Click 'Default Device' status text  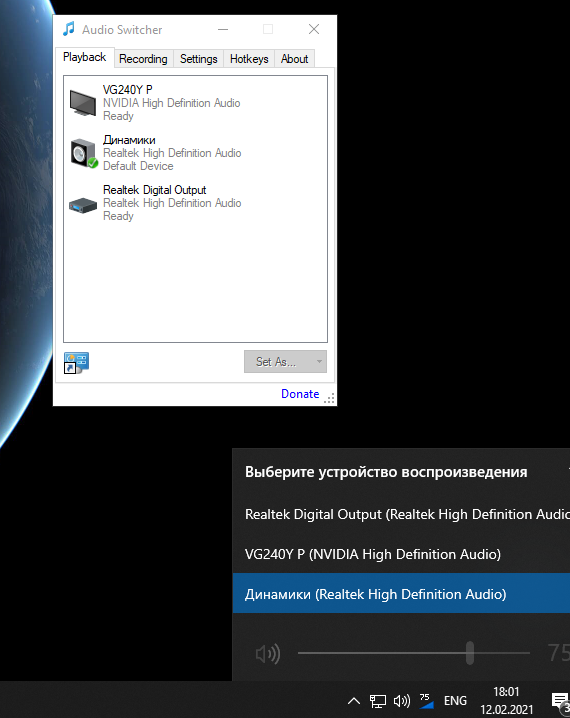[138, 166]
